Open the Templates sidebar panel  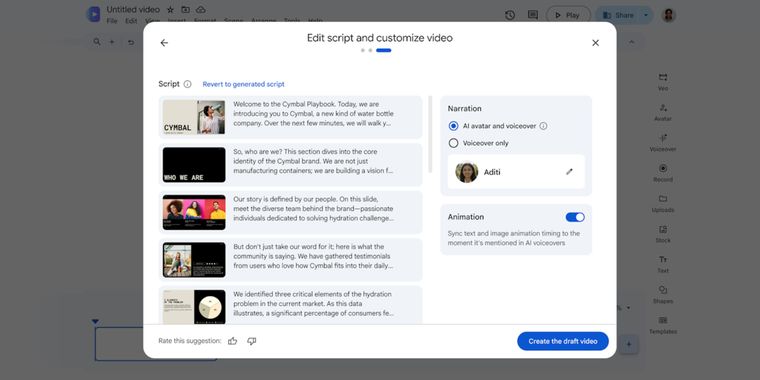click(663, 325)
